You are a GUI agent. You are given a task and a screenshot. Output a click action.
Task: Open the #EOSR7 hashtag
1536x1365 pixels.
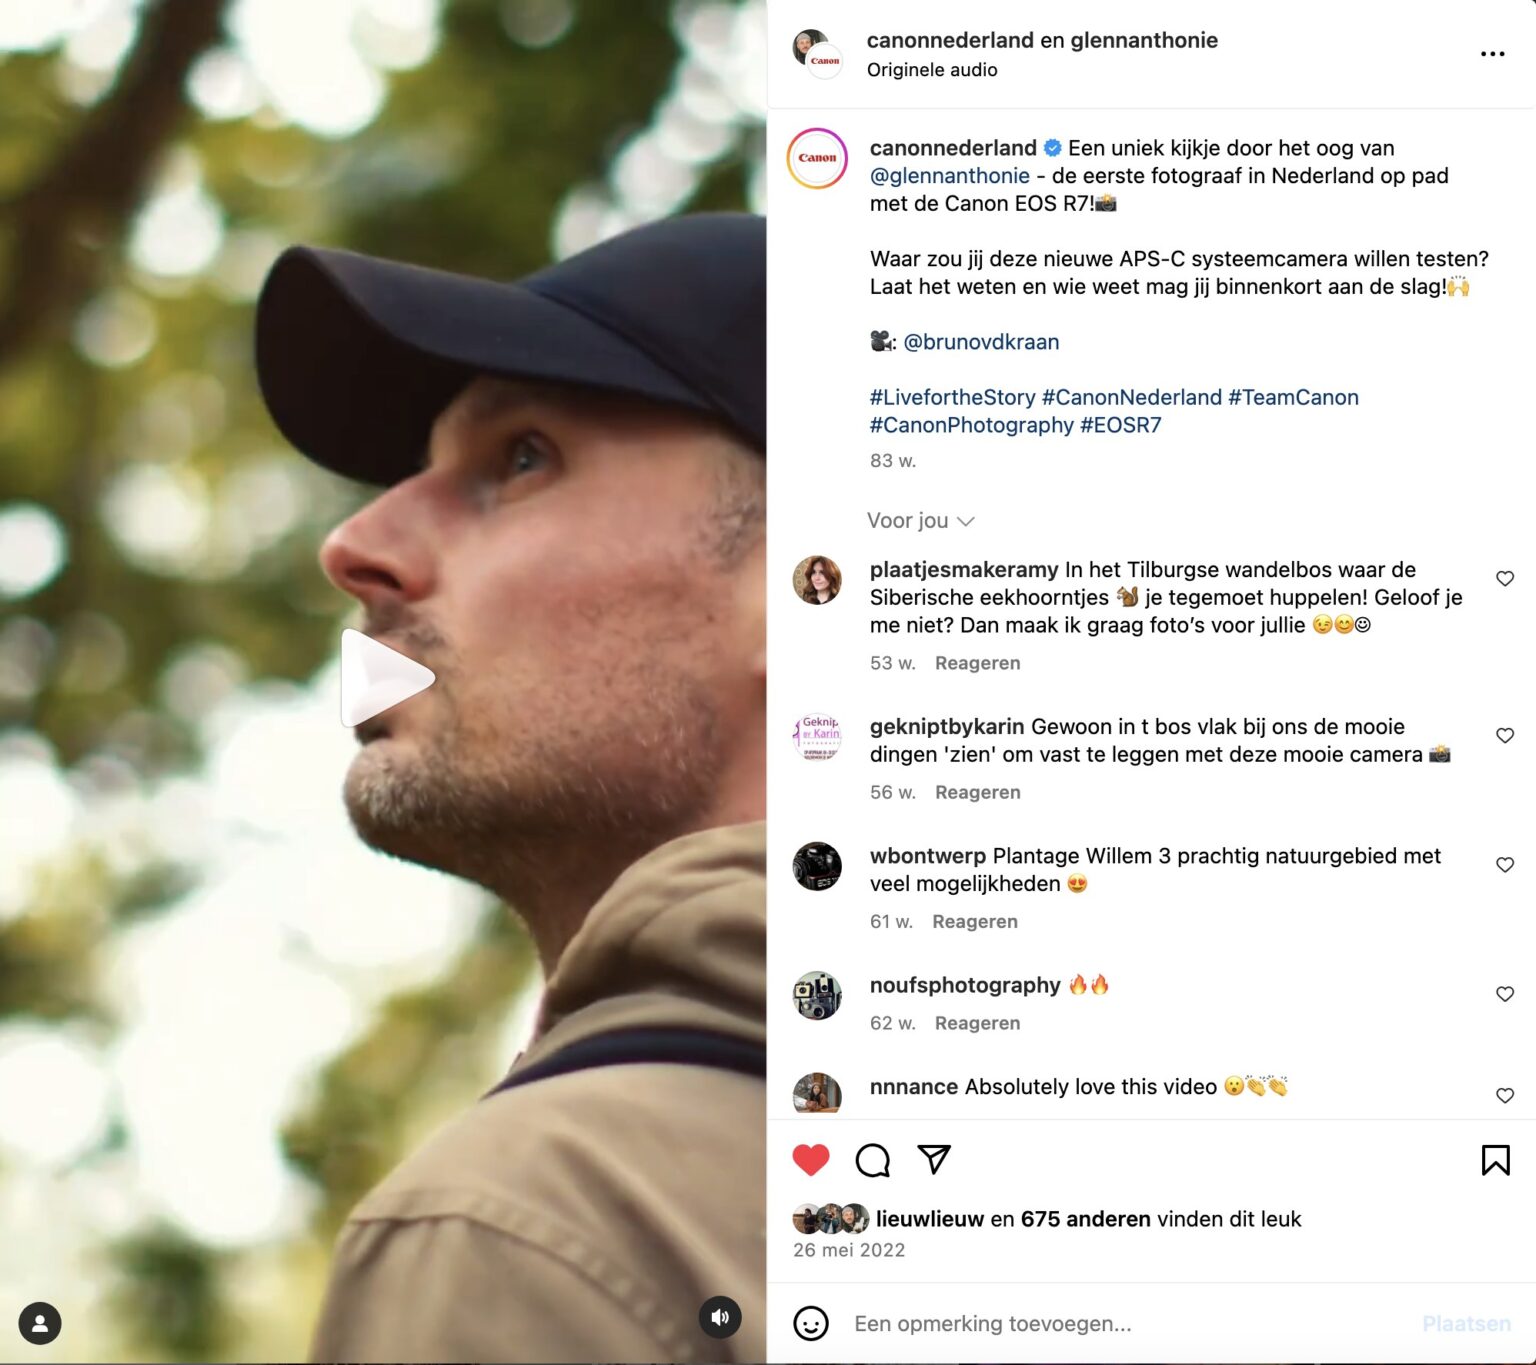(x=1120, y=425)
